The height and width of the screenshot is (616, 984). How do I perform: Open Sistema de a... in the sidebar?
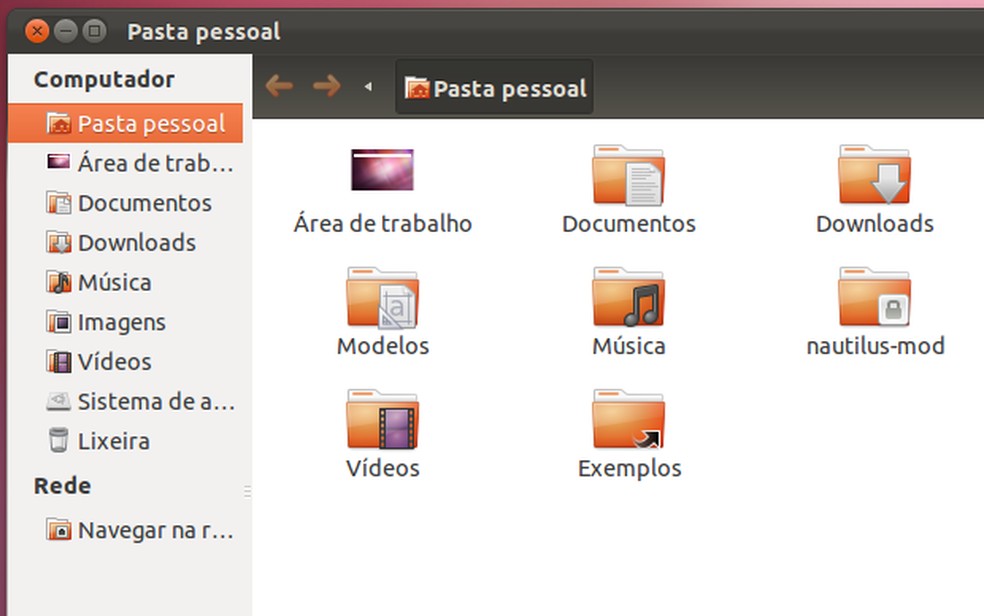(x=126, y=401)
